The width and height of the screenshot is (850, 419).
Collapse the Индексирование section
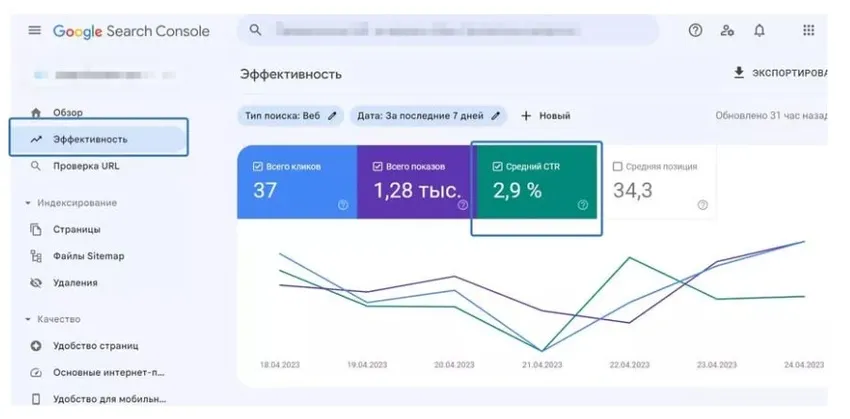coord(28,203)
